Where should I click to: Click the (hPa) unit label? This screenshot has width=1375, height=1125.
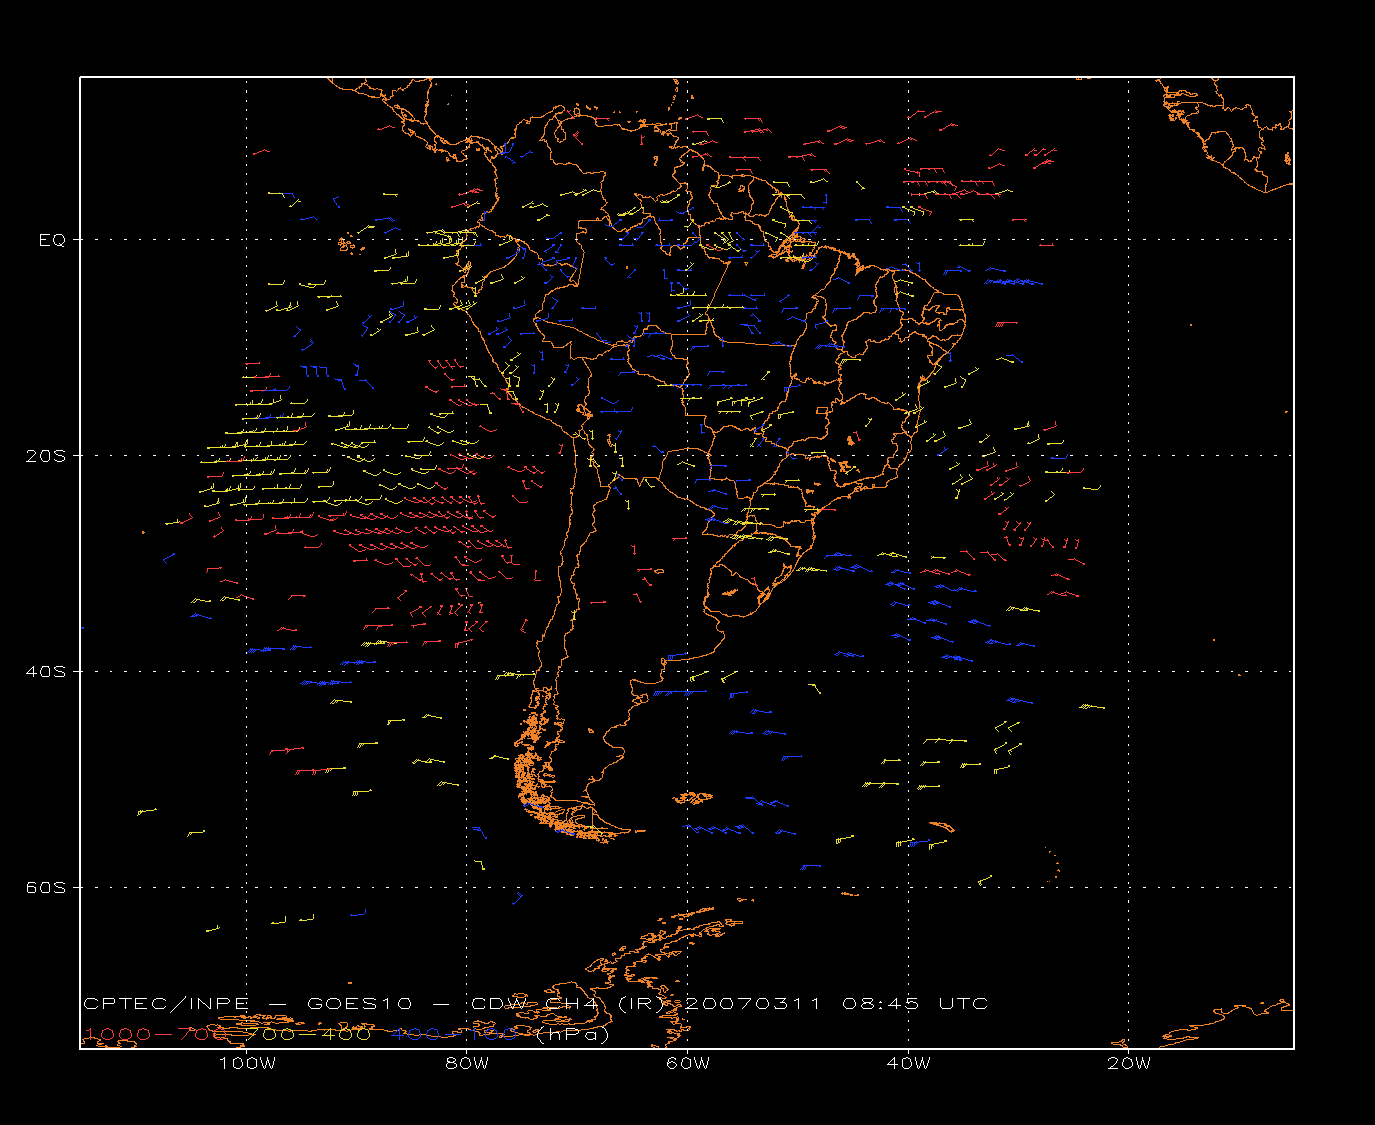click(573, 1035)
